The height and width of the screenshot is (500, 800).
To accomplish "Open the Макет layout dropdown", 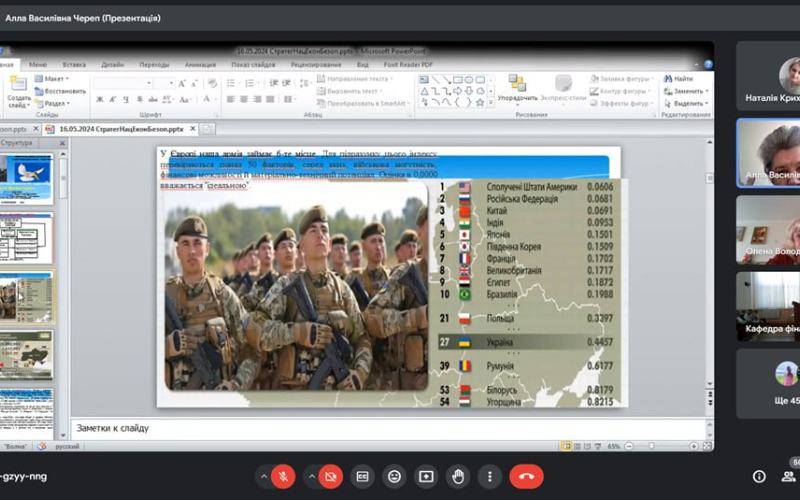I will click(52, 79).
